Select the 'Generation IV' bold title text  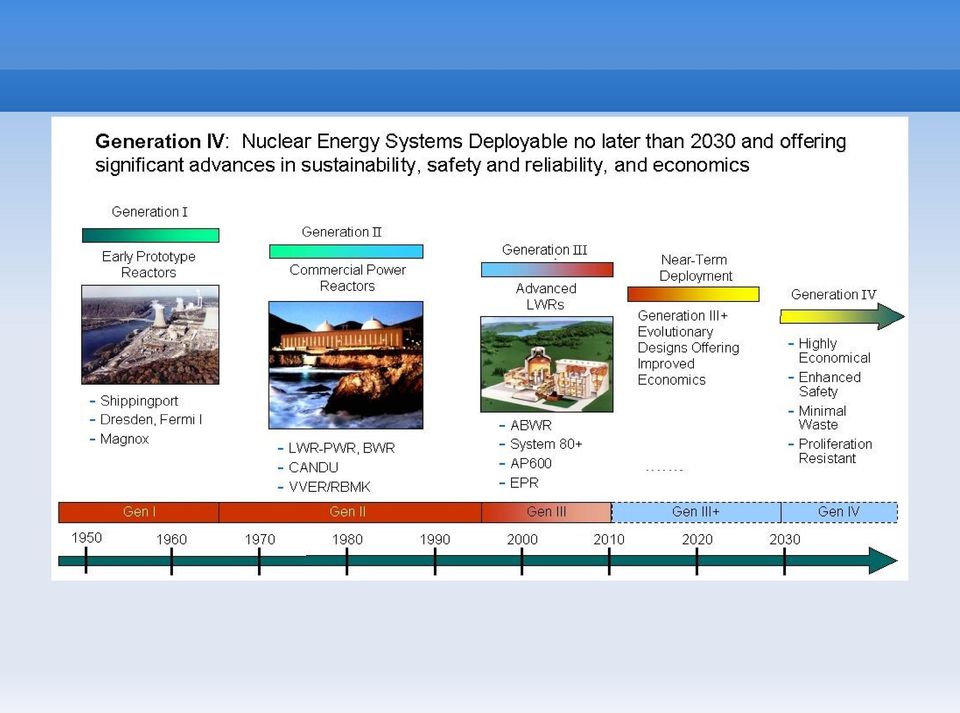(x=160, y=141)
